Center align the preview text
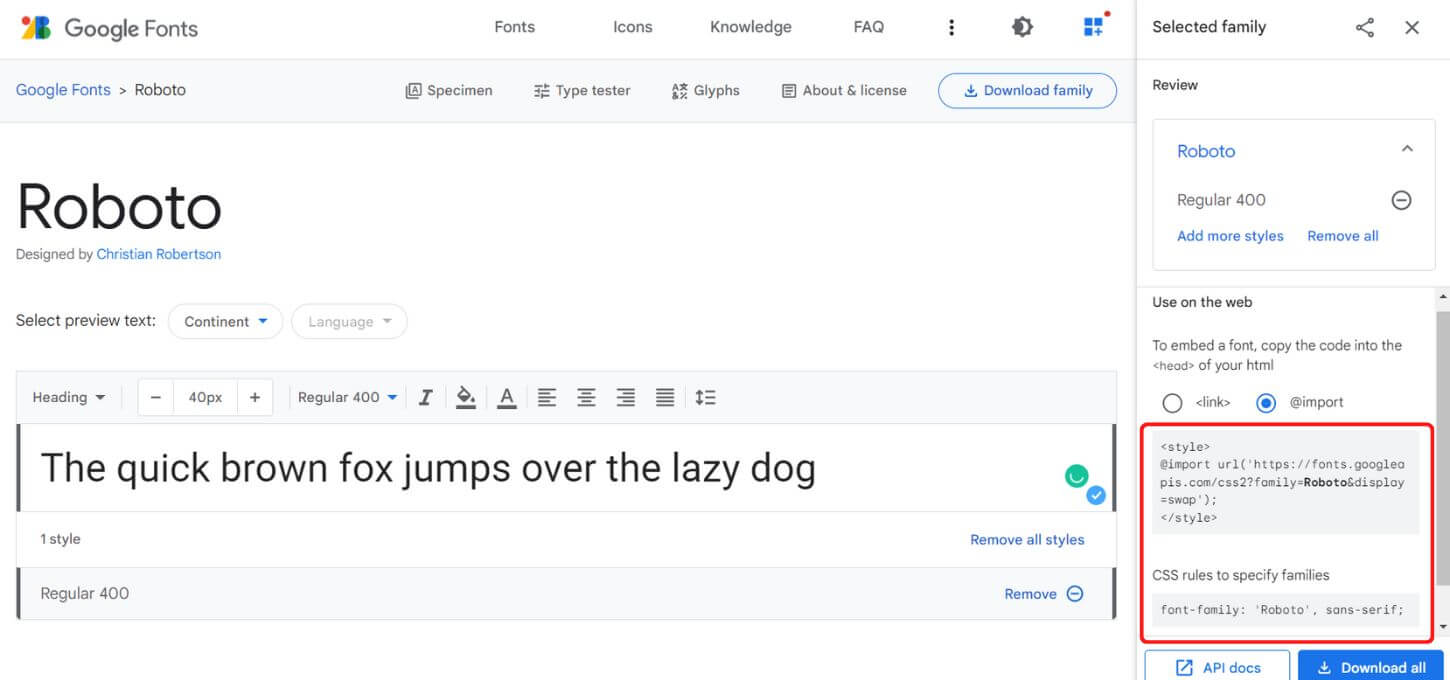 [586, 397]
